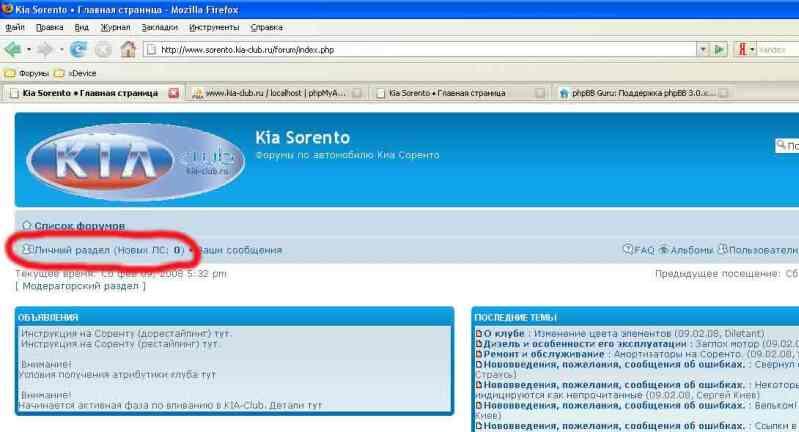799x432 pixels.
Task: Click the Yandex search input field
Action: click(778, 50)
